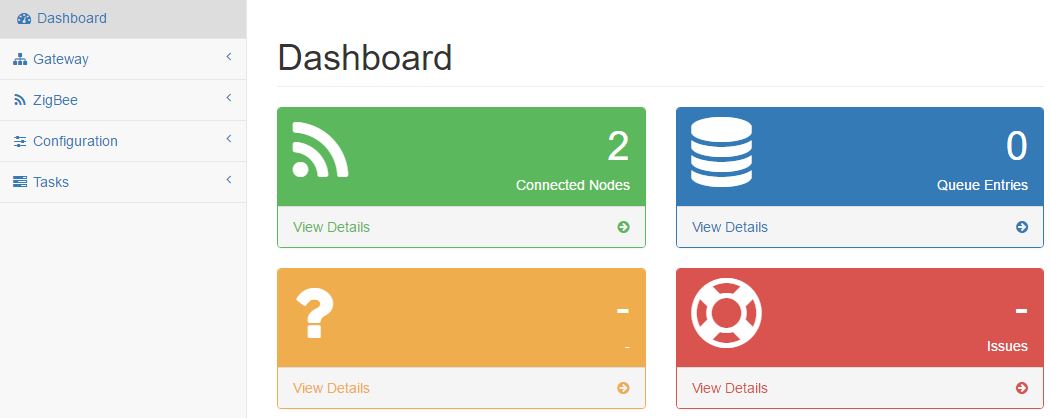Click the life ring icon on Issues card
The width and height of the screenshot is (1051, 418).
click(x=726, y=311)
